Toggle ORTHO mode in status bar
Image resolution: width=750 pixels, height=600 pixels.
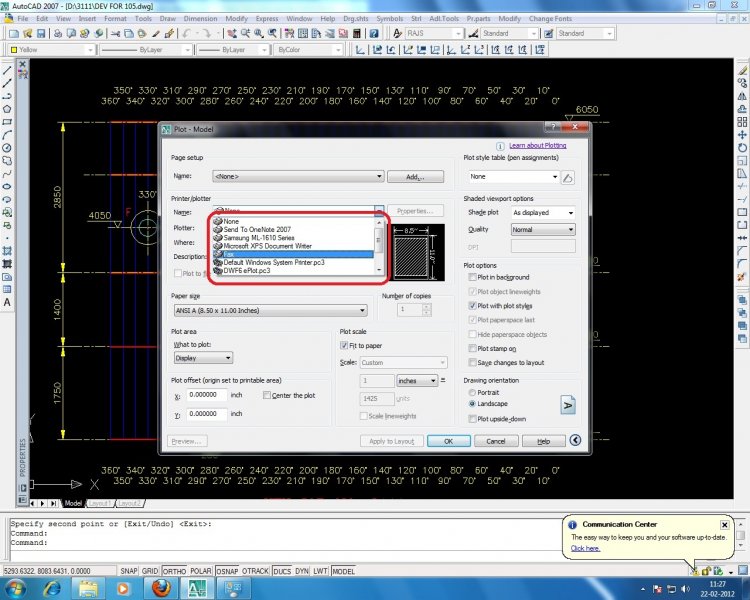click(174, 571)
